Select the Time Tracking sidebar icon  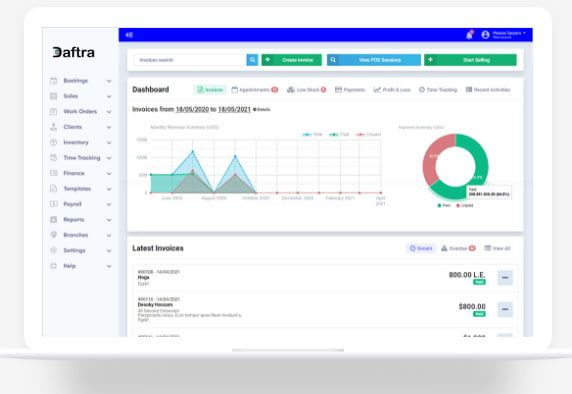pos(53,158)
